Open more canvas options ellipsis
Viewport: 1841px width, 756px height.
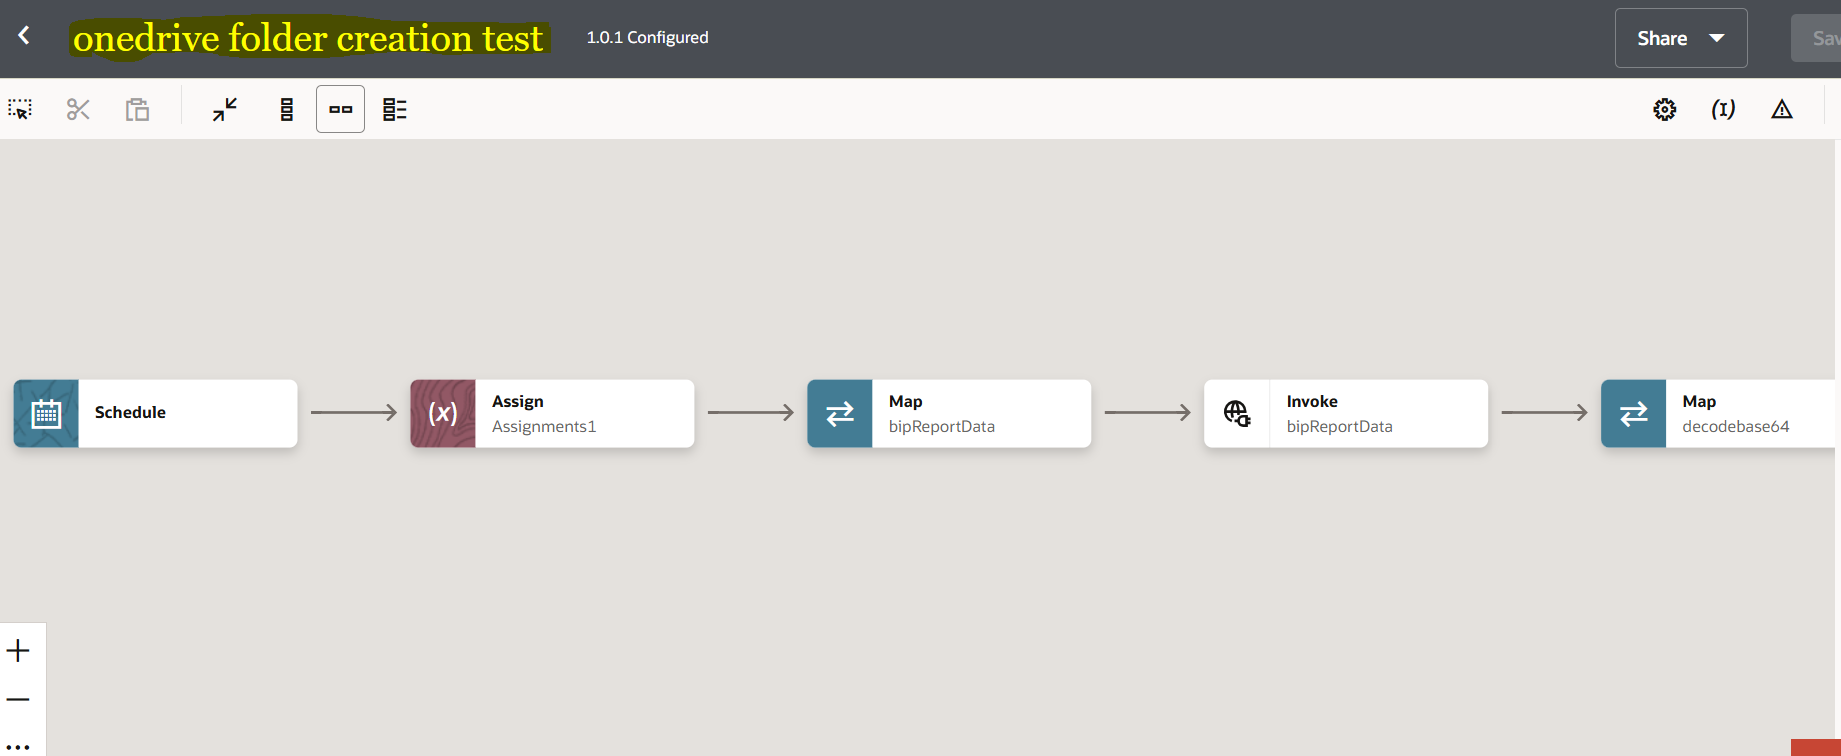18,746
